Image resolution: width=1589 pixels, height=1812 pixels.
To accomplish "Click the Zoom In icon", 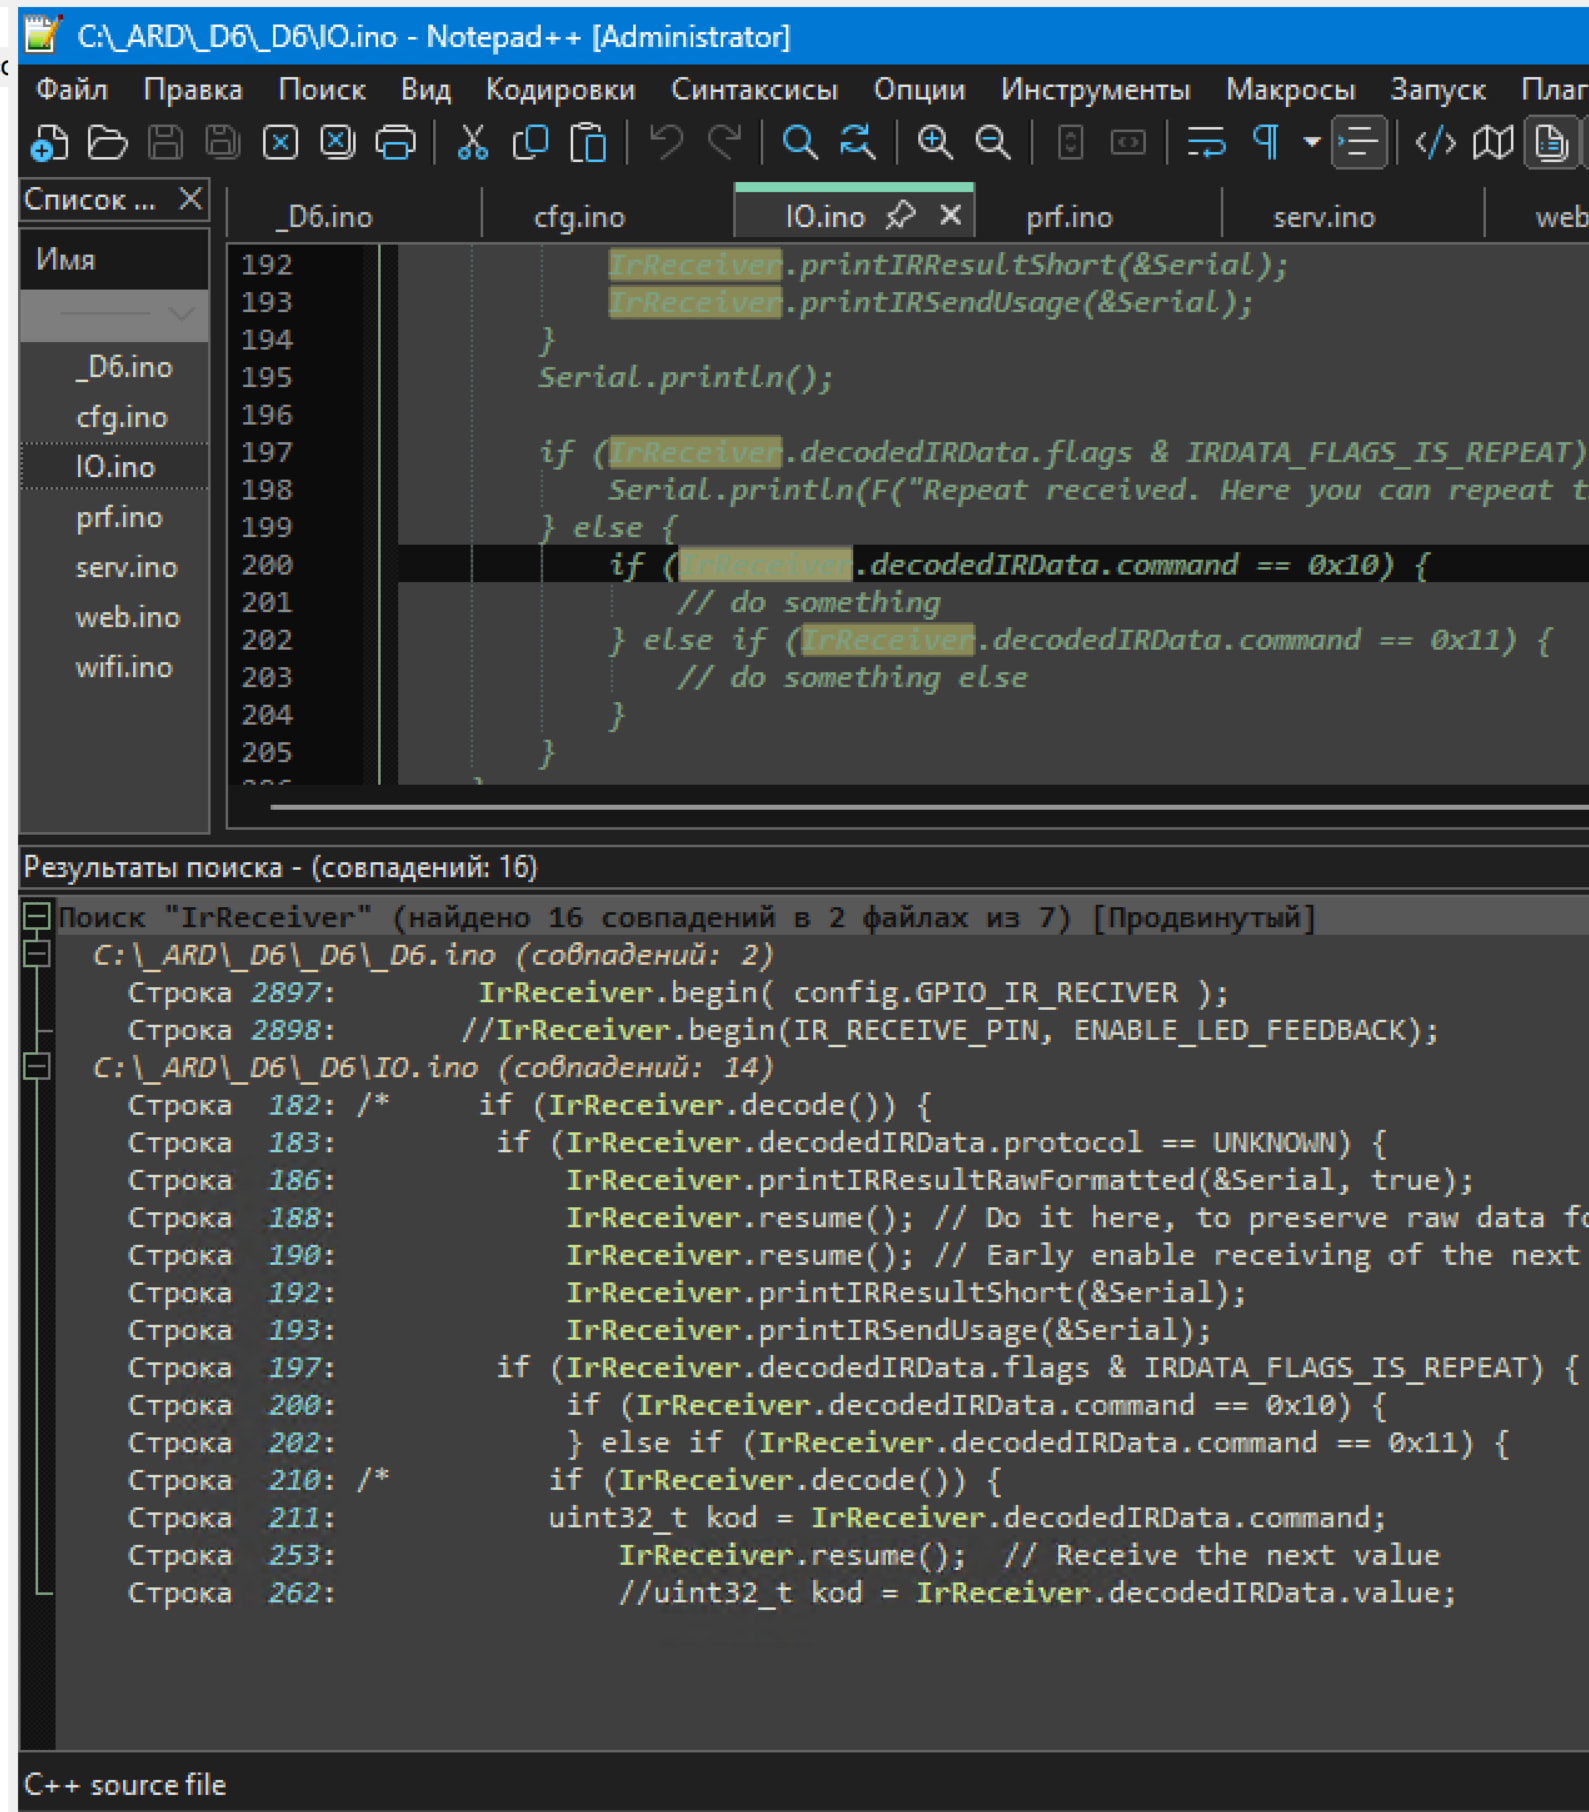I will click(935, 143).
